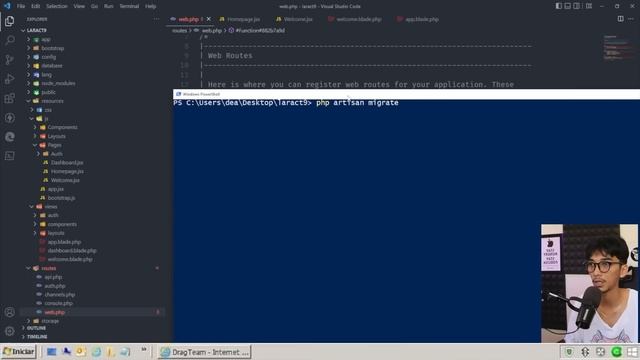Click the Explorer more actions ellipsis
The height and width of the screenshot is (360, 640).
(156, 19)
